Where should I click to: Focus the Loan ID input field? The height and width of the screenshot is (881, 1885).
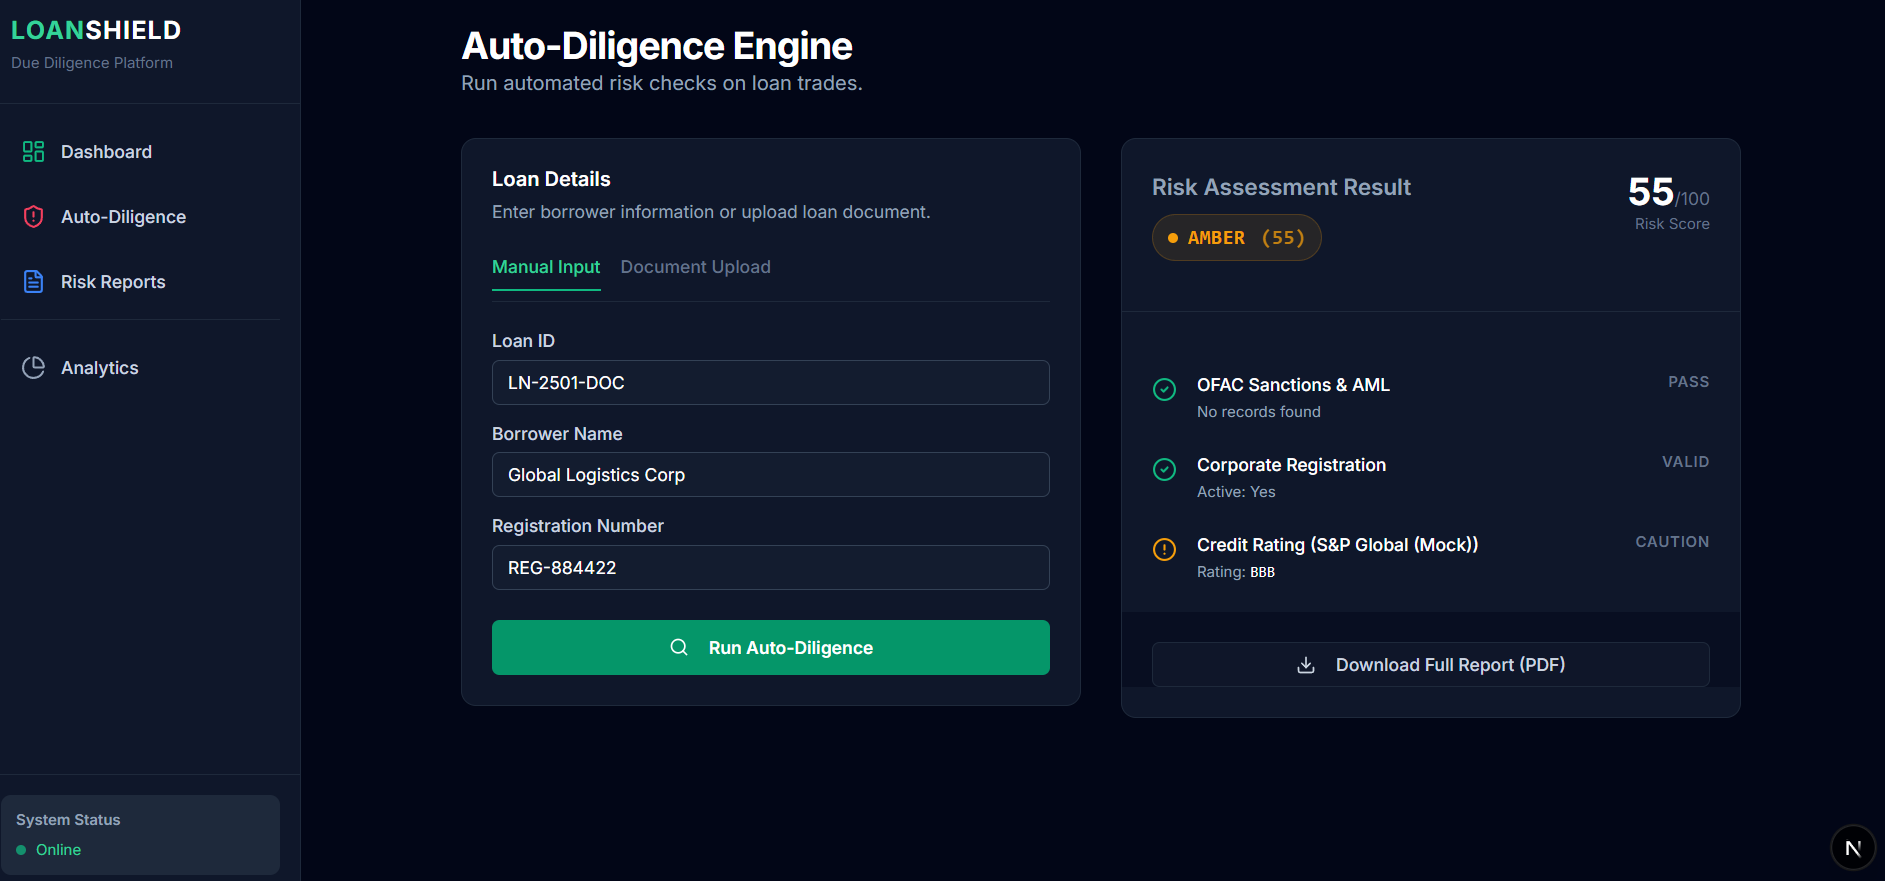click(x=770, y=383)
